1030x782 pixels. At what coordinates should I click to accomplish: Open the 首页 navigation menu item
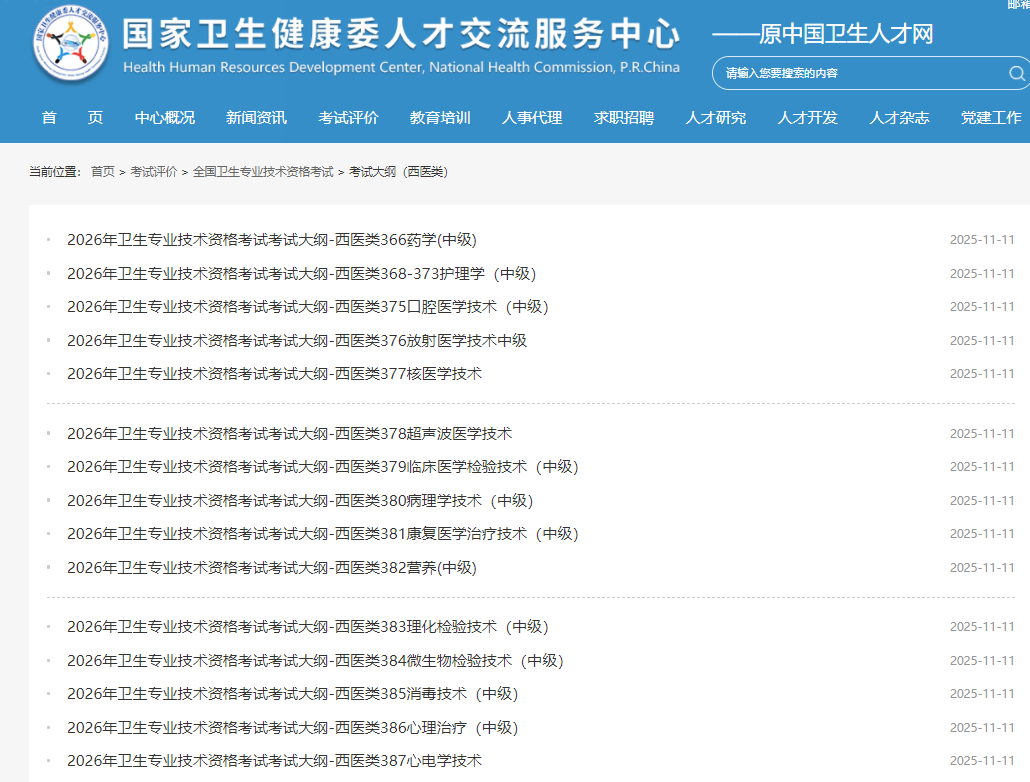click(x=72, y=118)
